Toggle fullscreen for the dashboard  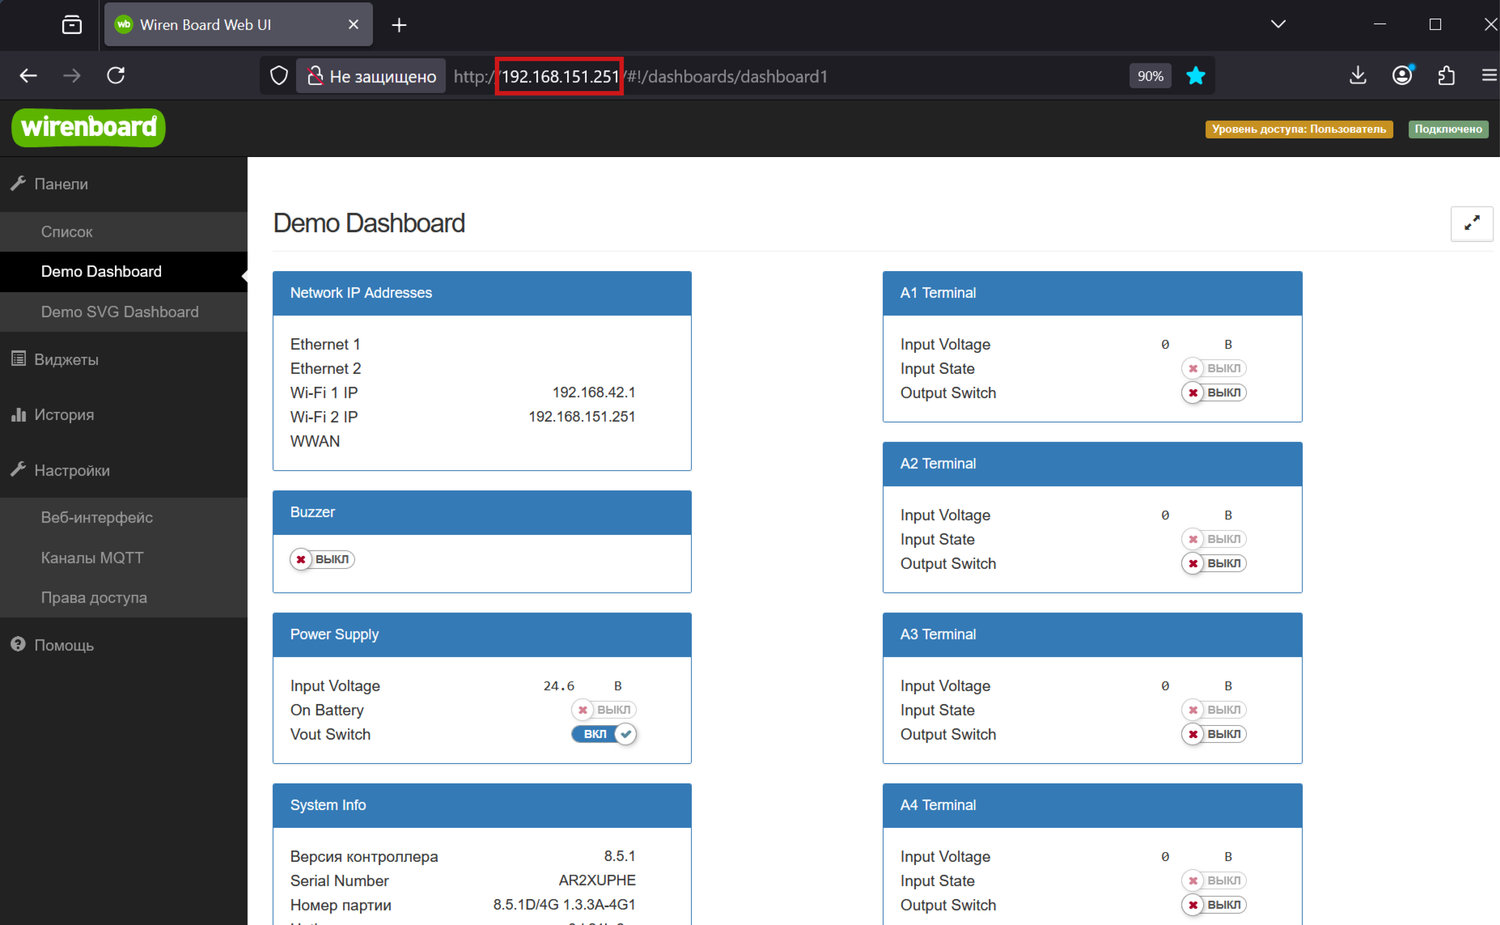[x=1472, y=224]
